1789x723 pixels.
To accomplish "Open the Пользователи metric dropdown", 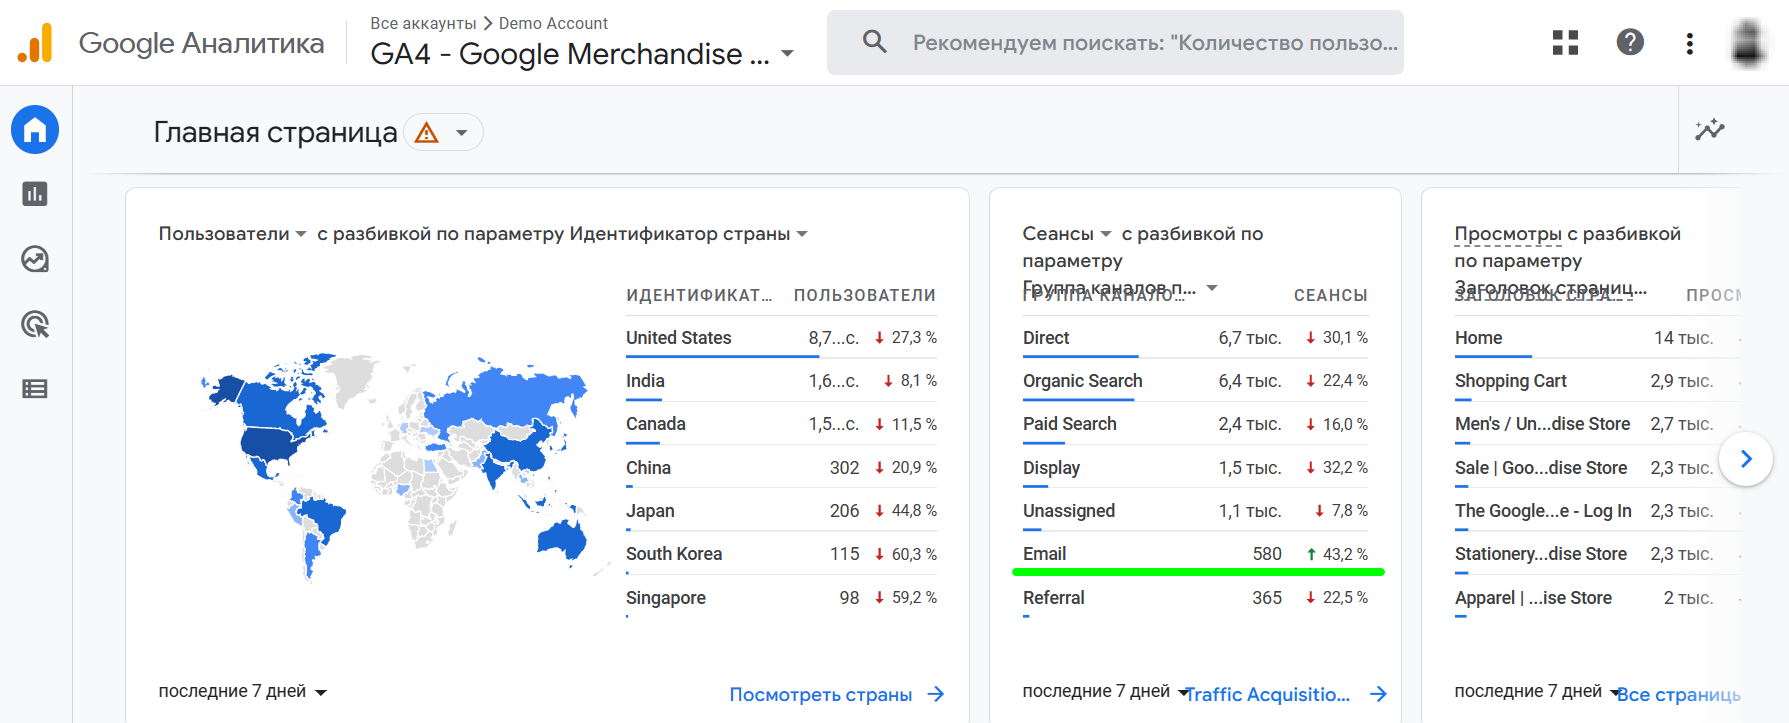I will tap(232, 234).
